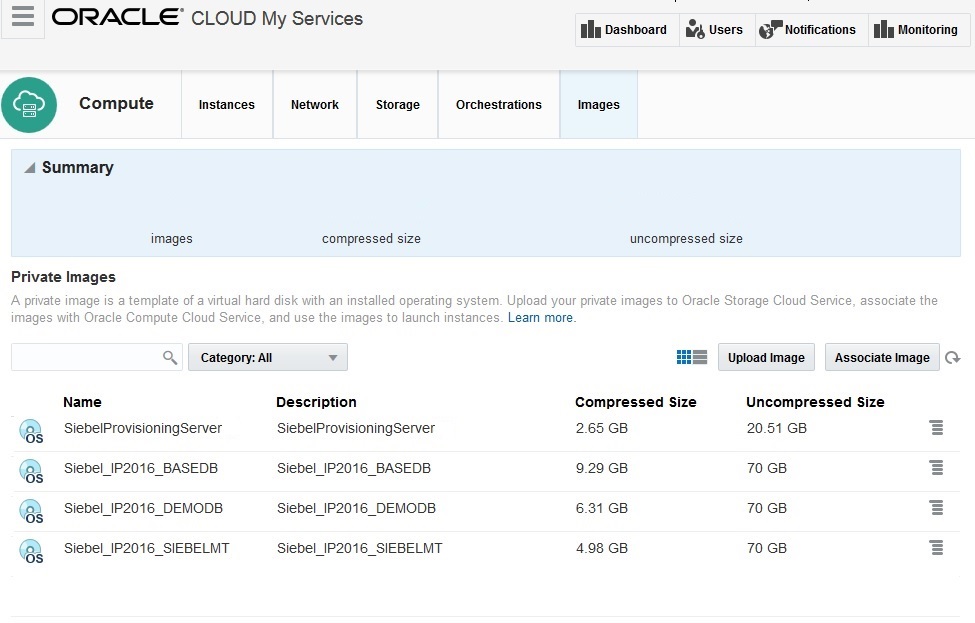Screen dimensions: 975x623
Task: Open the Users section icon
Action: click(x=715, y=29)
